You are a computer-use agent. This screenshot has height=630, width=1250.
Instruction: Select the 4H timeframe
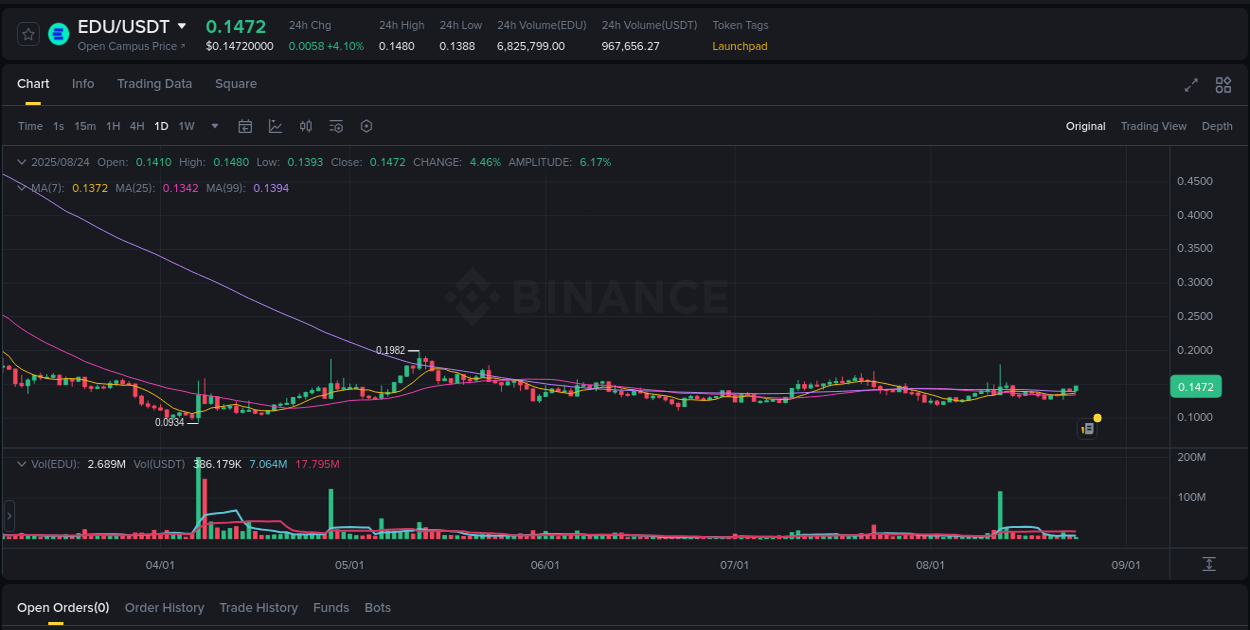pos(137,126)
